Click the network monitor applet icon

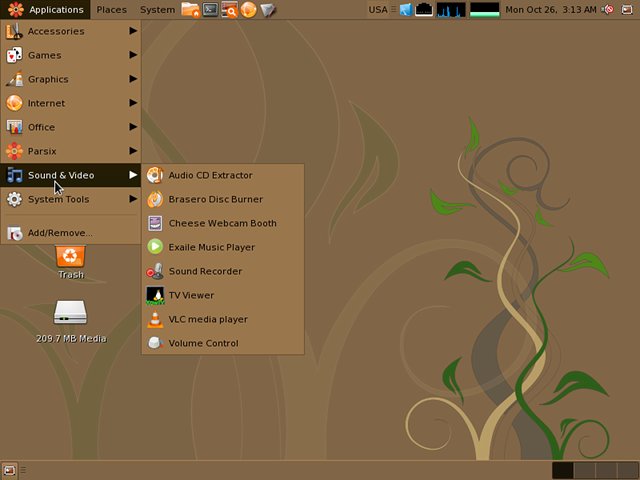(424, 9)
